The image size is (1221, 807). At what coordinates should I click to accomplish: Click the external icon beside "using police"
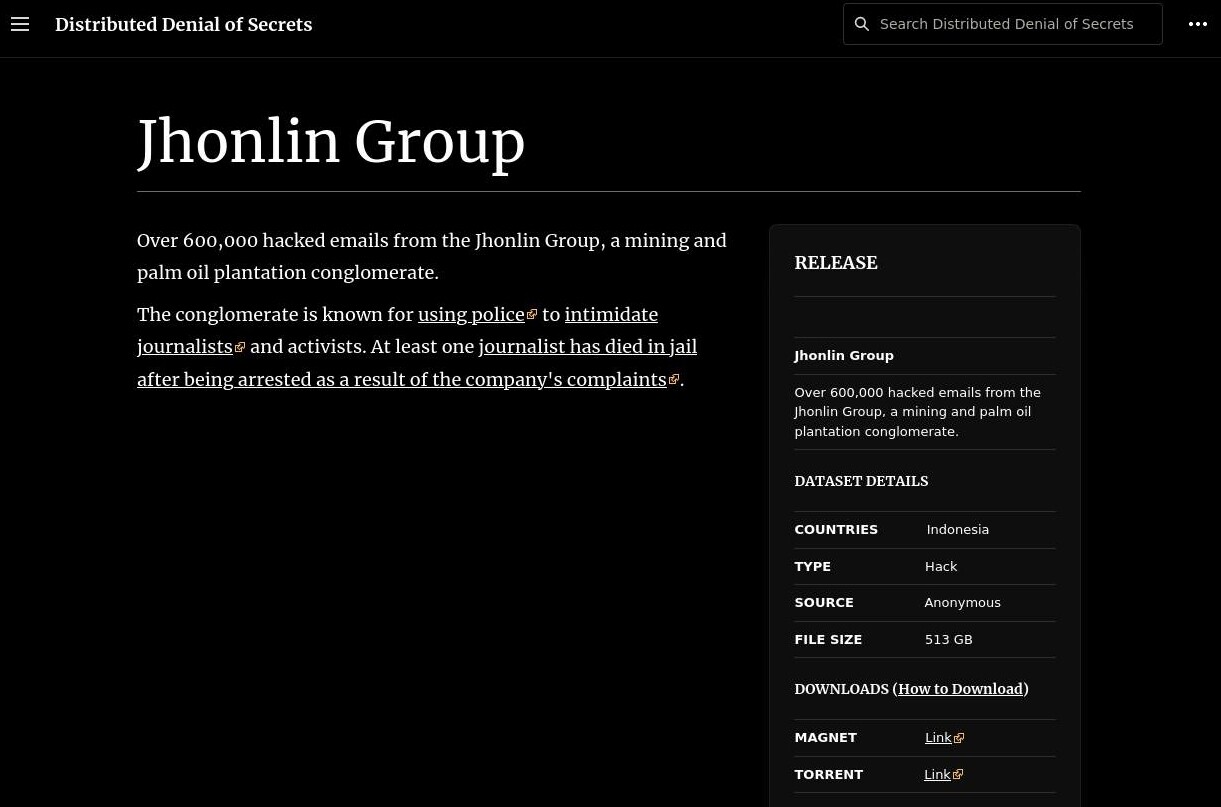(x=532, y=315)
